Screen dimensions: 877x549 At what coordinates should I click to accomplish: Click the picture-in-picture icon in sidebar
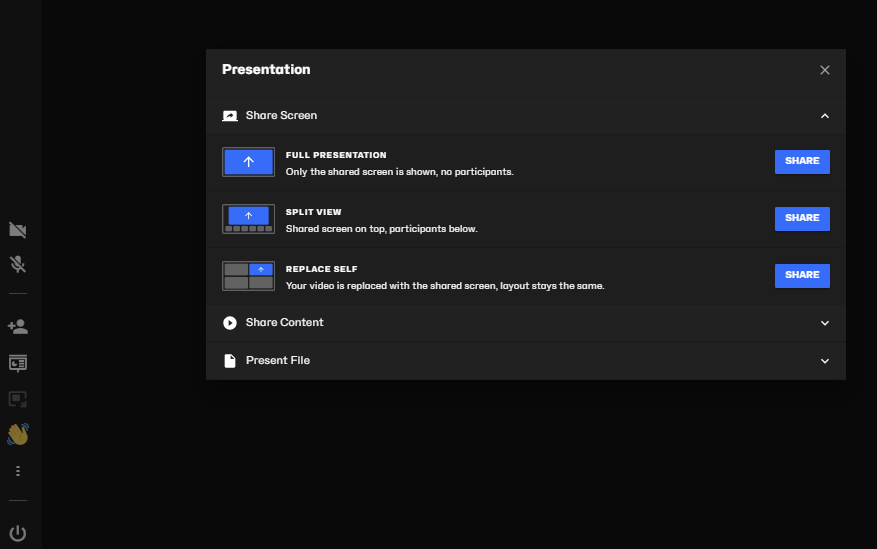(18, 399)
